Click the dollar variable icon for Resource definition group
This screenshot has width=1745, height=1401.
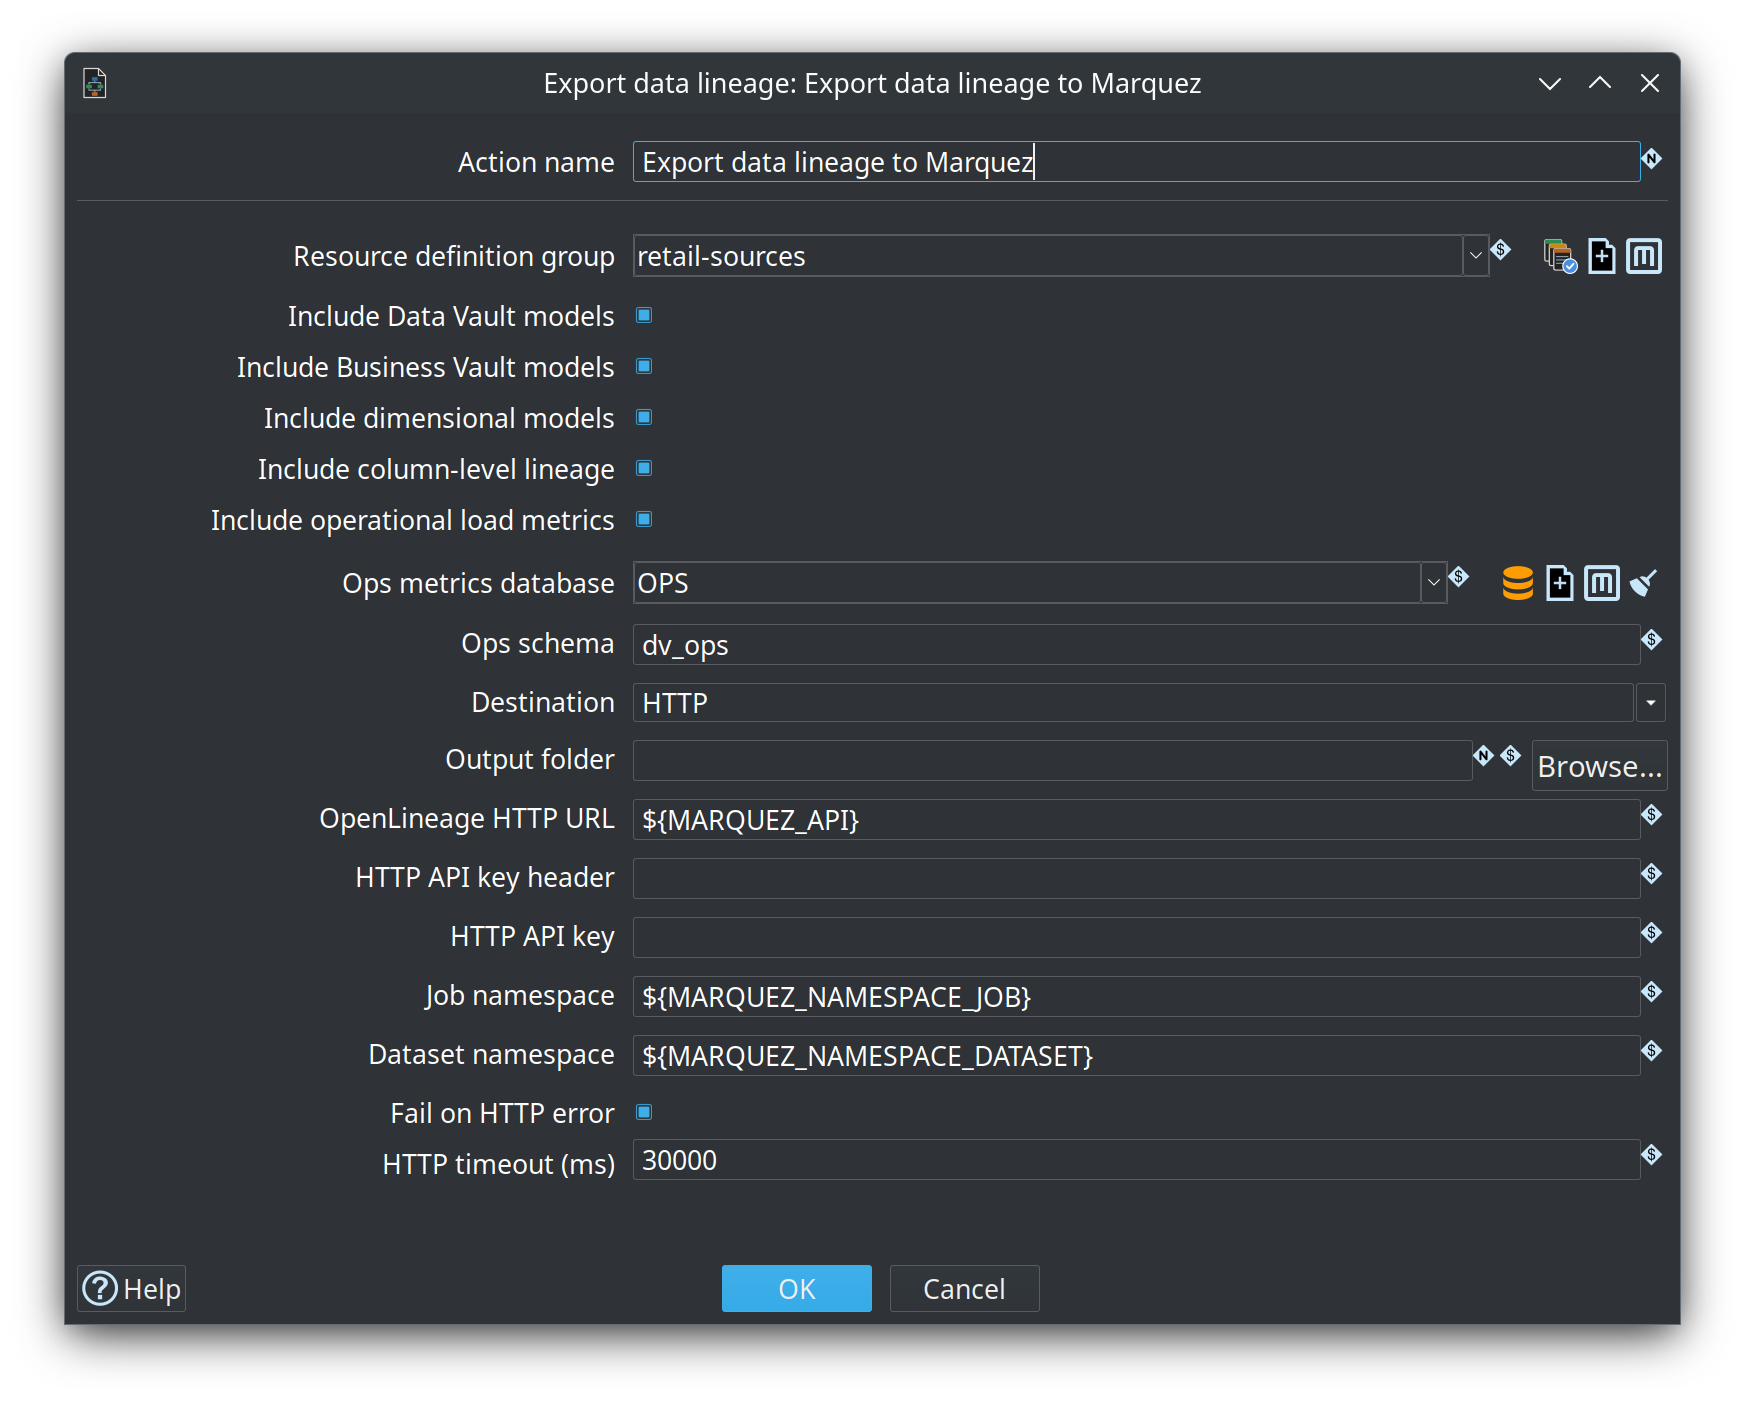[x=1500, y=249]
